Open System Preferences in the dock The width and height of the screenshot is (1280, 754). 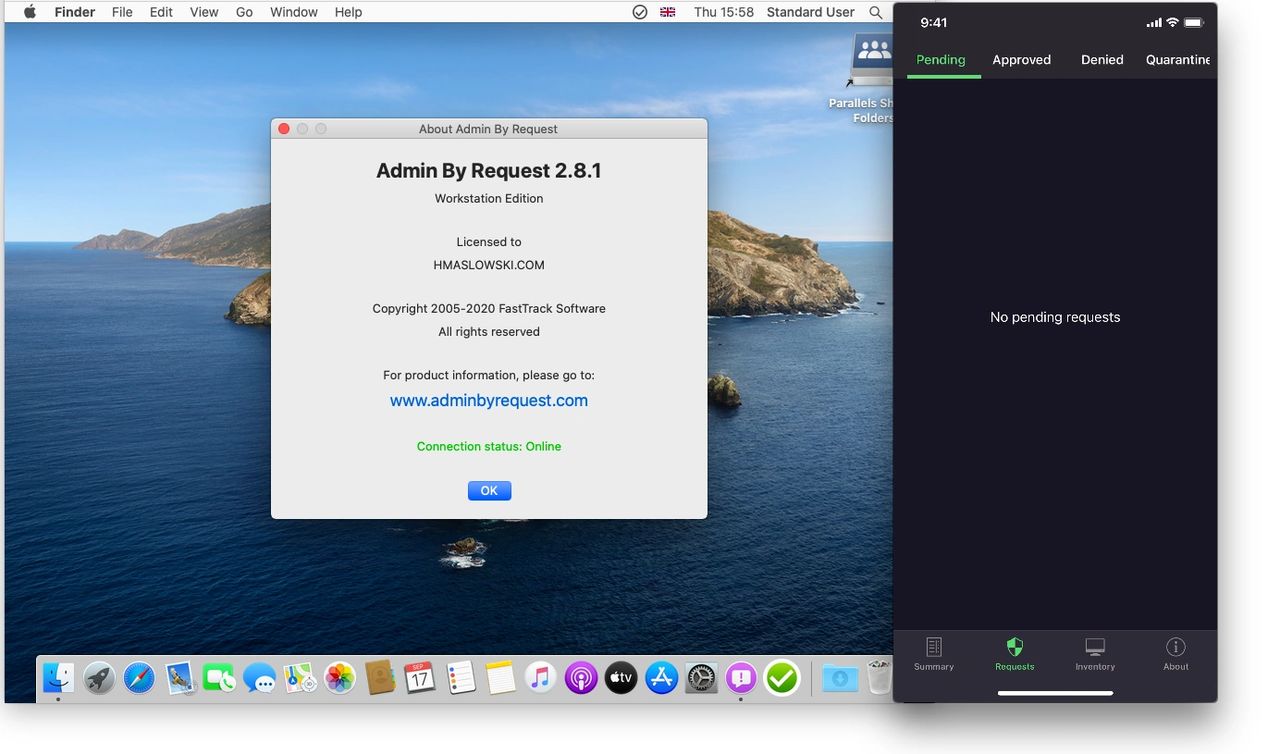[x=701, y=678]
